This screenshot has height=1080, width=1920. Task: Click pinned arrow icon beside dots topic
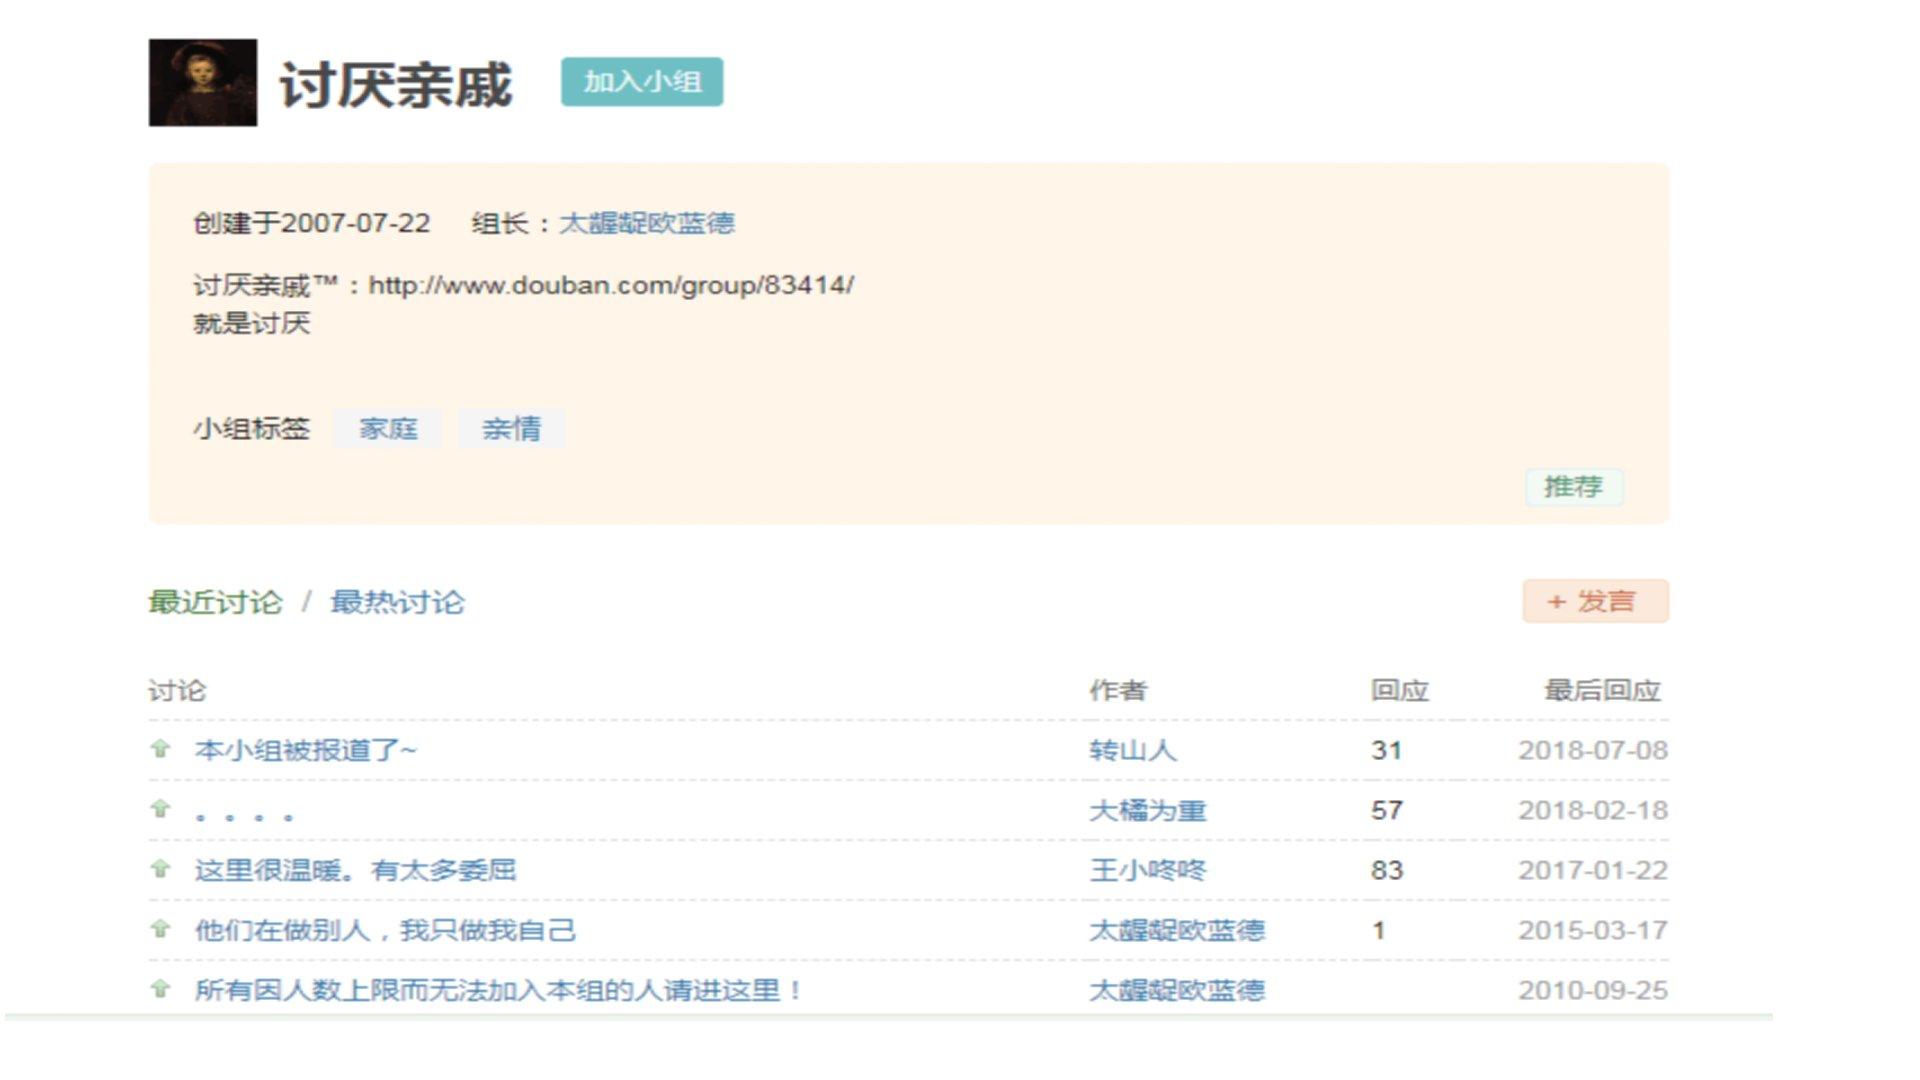(160, 808)
